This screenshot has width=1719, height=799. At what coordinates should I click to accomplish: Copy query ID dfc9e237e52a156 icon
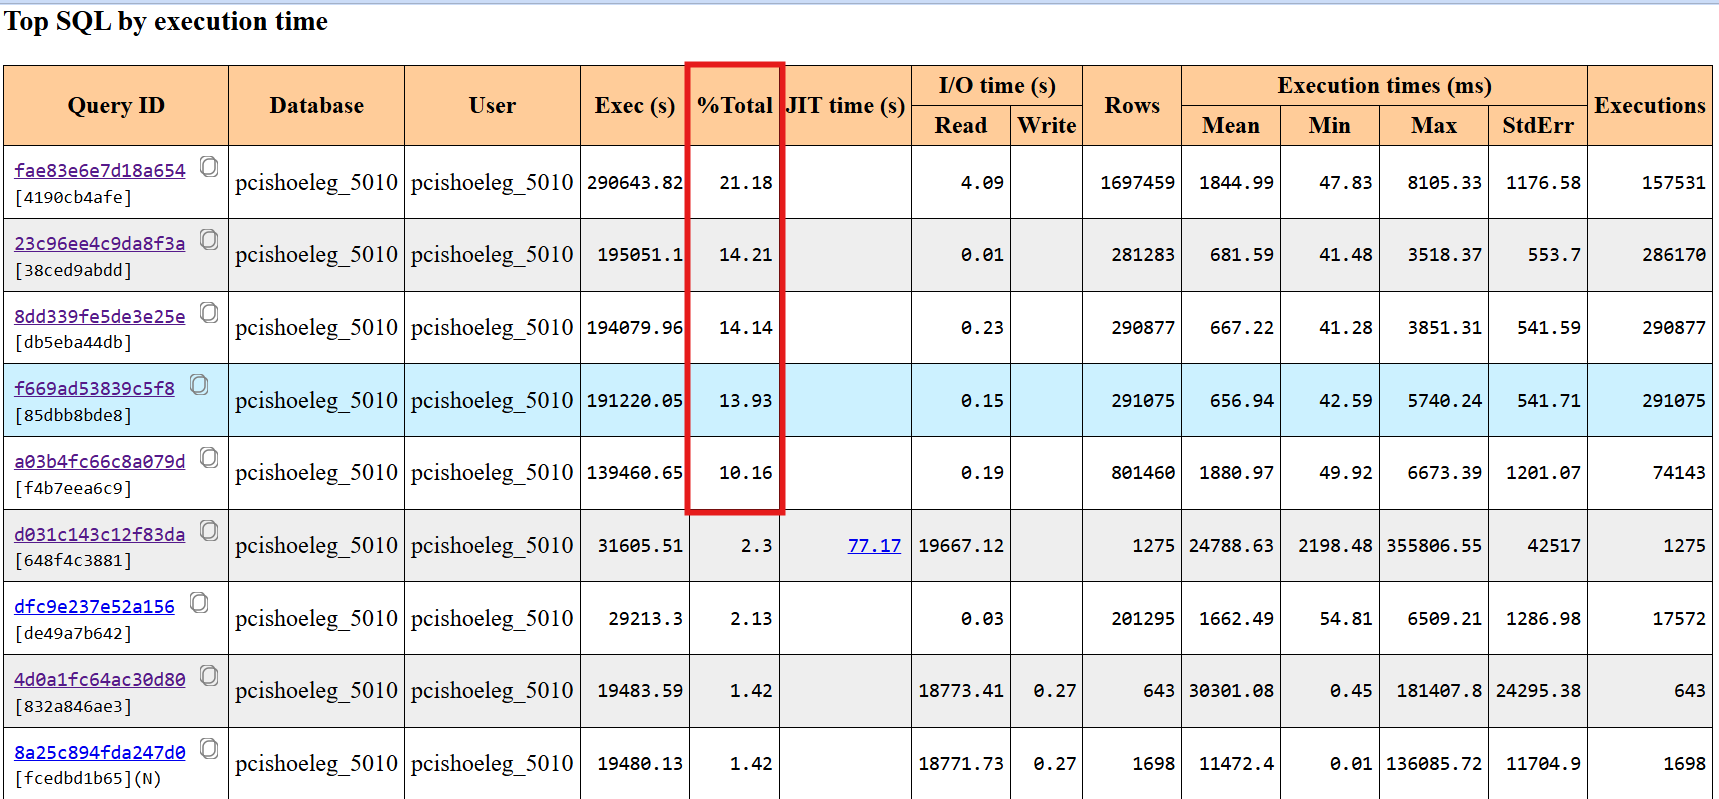[199, 602]
